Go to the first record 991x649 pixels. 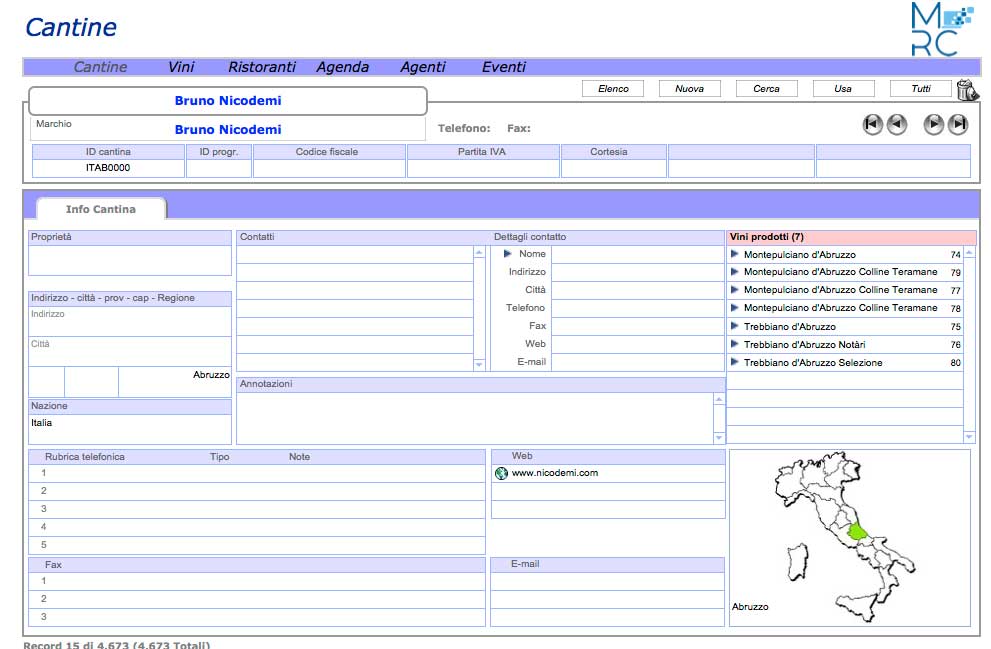pos(872,124)
